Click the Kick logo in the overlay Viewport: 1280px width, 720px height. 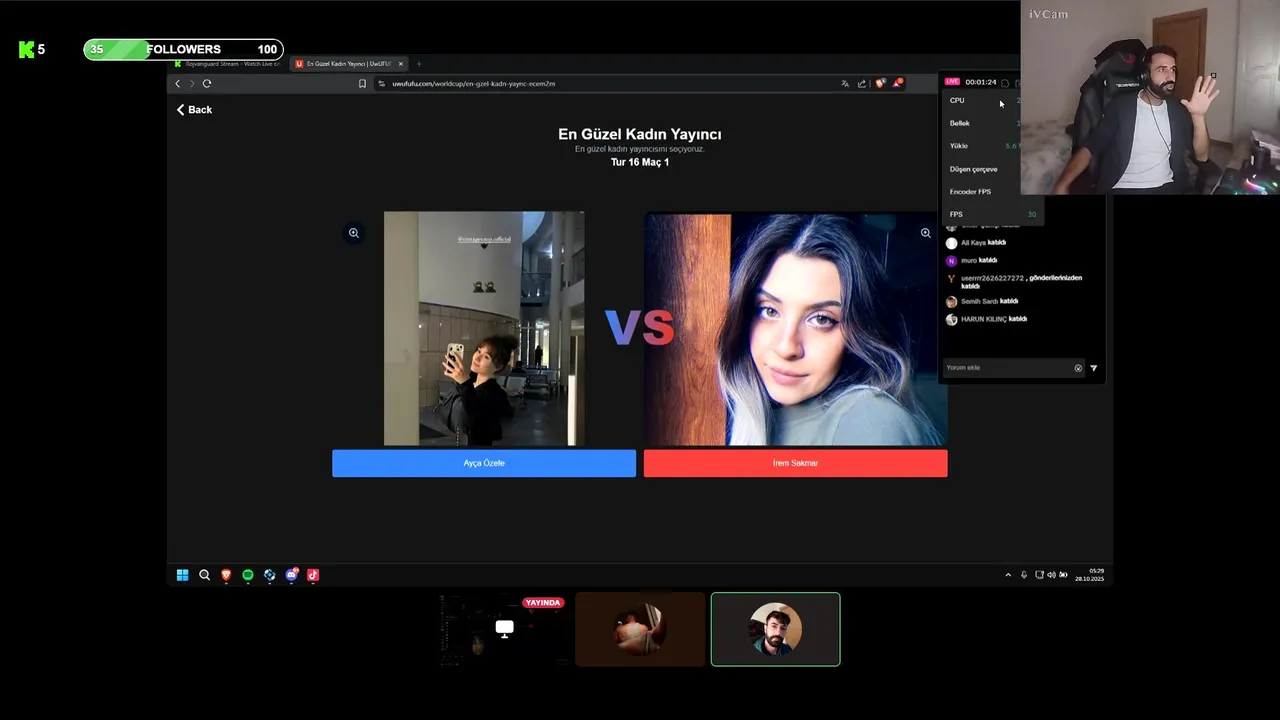coord(27,49)
